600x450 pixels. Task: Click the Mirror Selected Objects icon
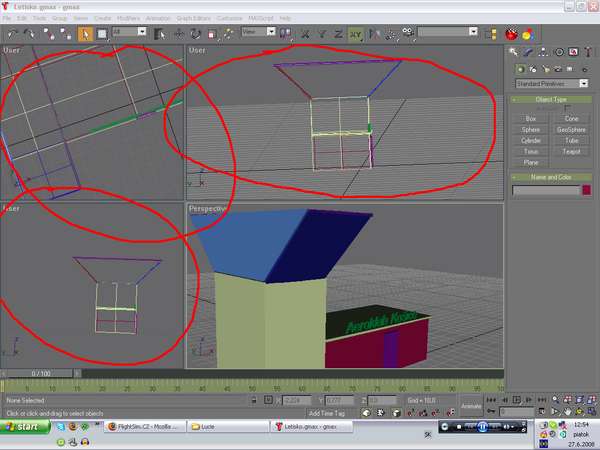(x=374, y=34)
